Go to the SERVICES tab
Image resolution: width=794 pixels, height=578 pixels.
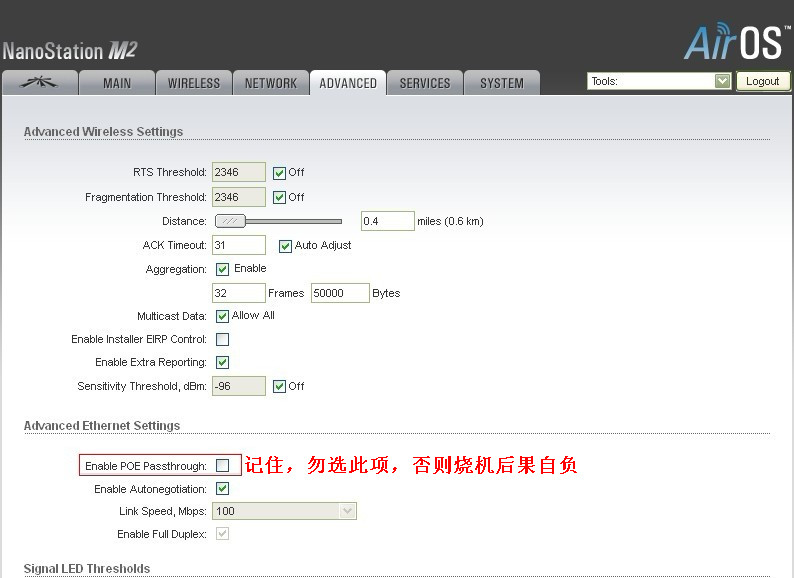(x=425, y=83)
